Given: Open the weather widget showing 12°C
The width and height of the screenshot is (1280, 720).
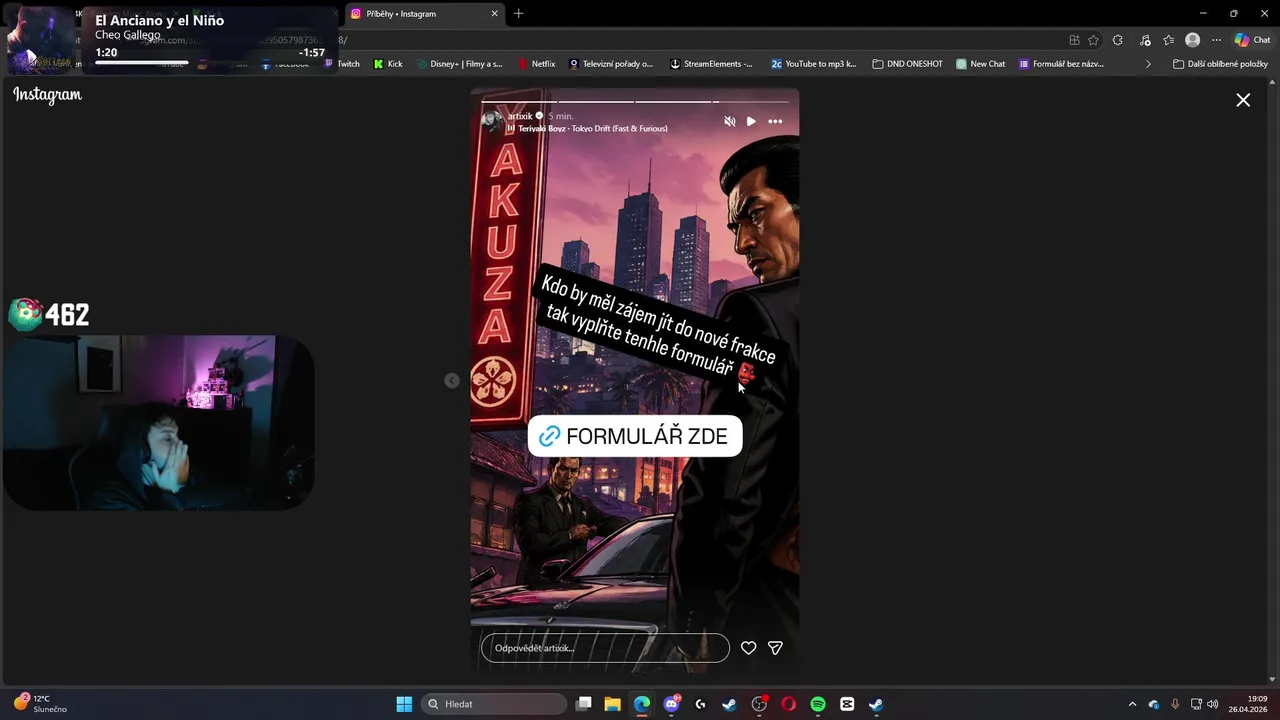Looking at the screenshot, I should coord(41,703).
